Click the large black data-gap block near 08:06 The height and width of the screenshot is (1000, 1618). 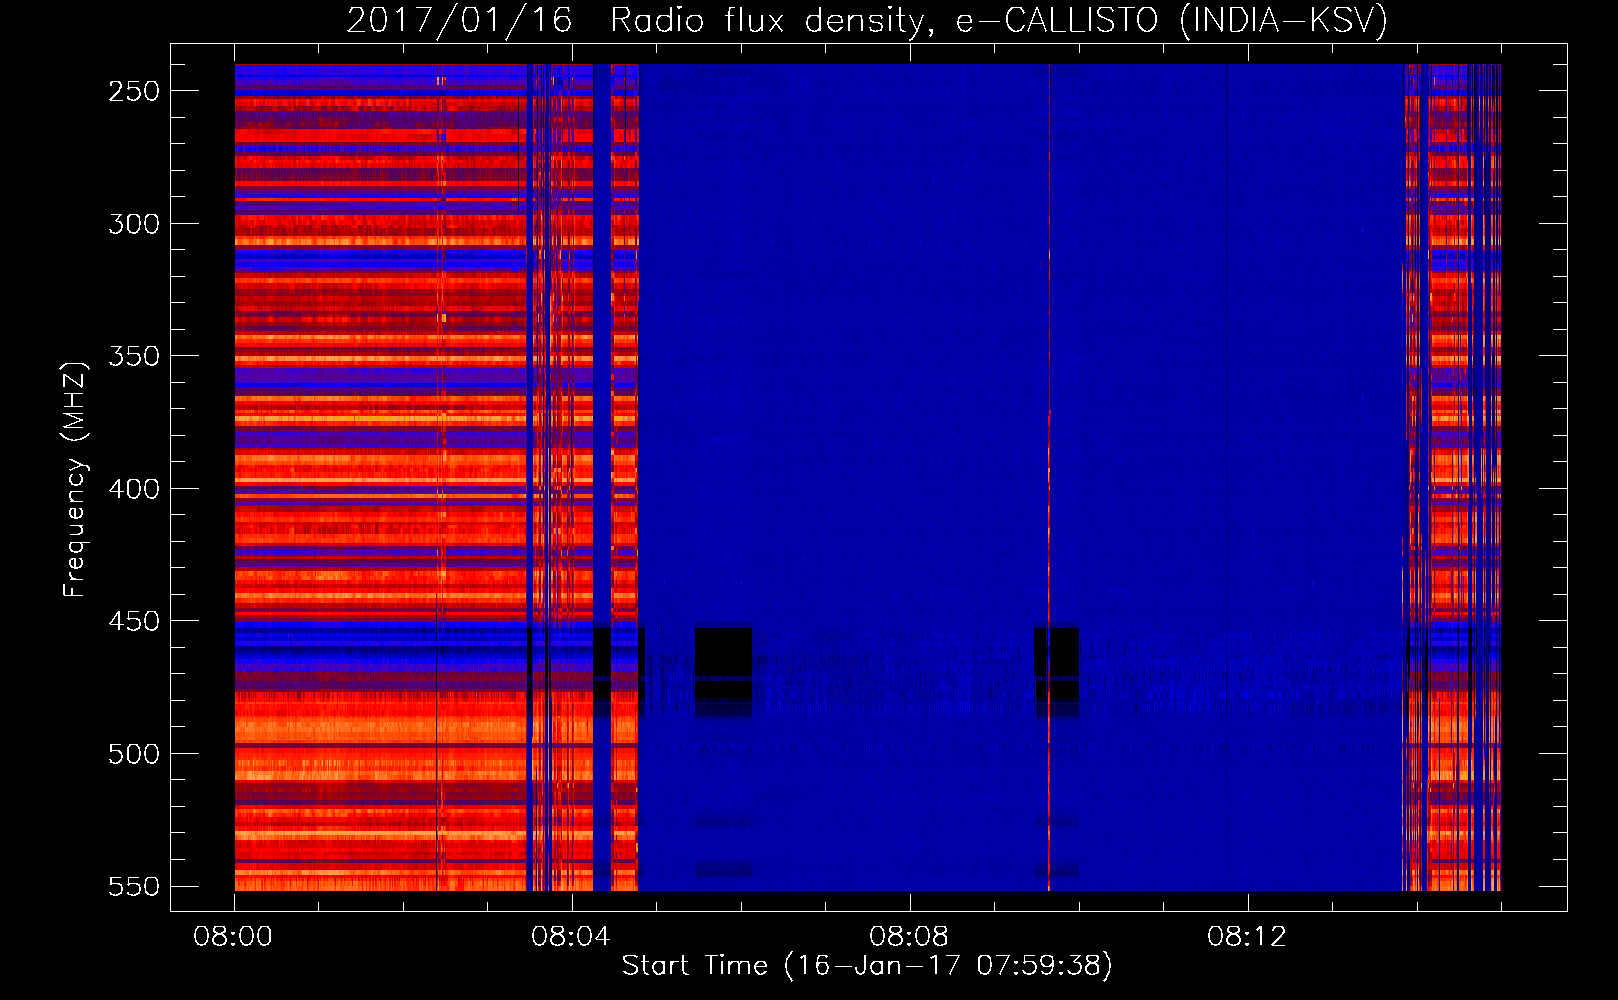pyautogui.click(x=723, y=663)
